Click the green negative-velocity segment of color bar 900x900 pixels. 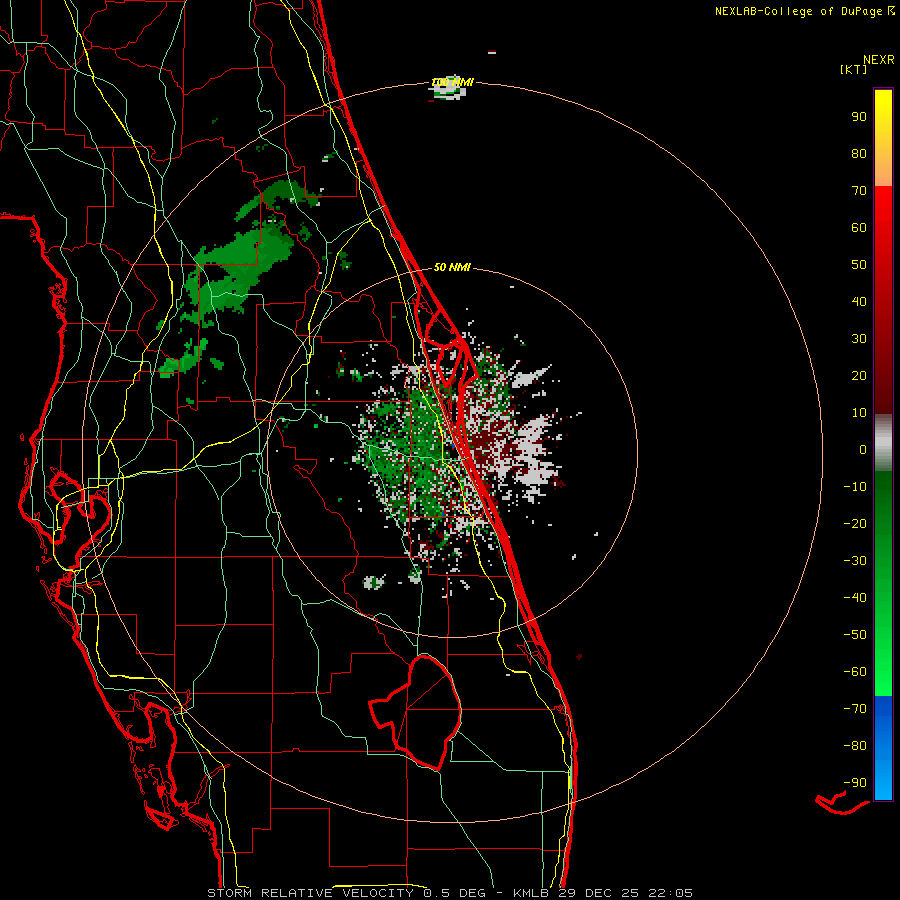pyautogui.click(x=883, y=584)
